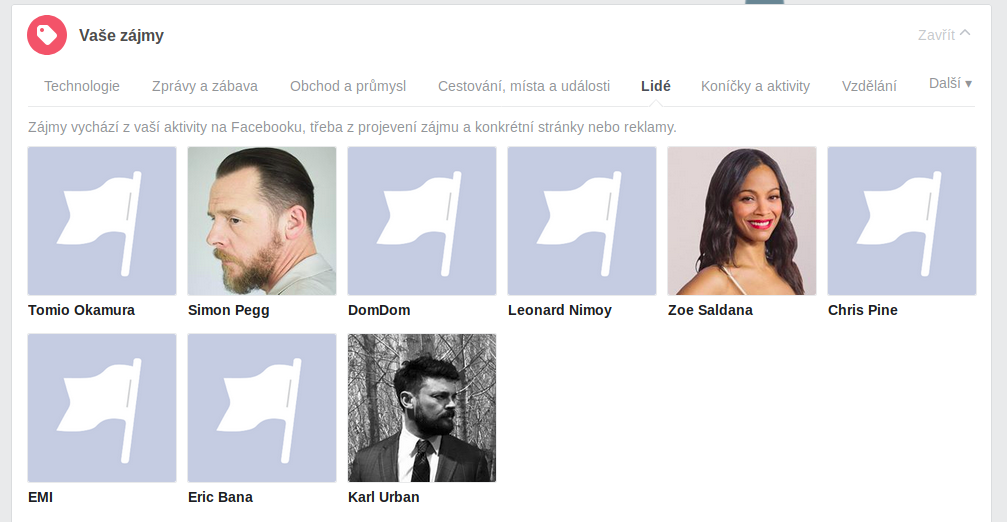Open the Vzdělání tab
This screenshot has width=1007, height=522.
pos(869,86)
